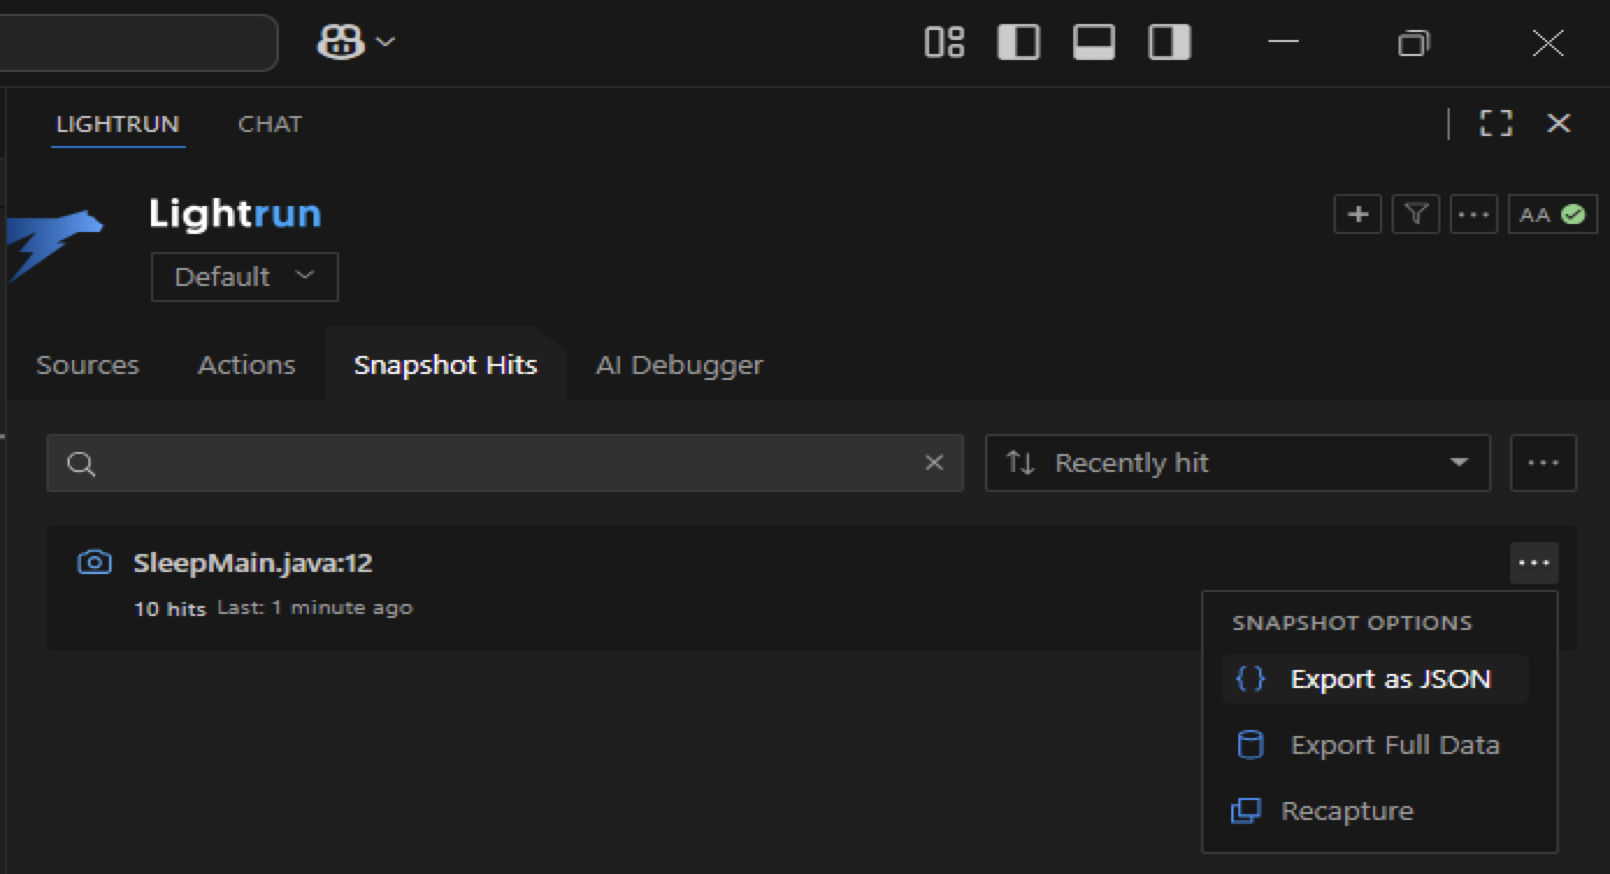This screenshot has width=1610, height=874.
Task: Click the Copilot icon in title bar
Action: tap(340, 42)
